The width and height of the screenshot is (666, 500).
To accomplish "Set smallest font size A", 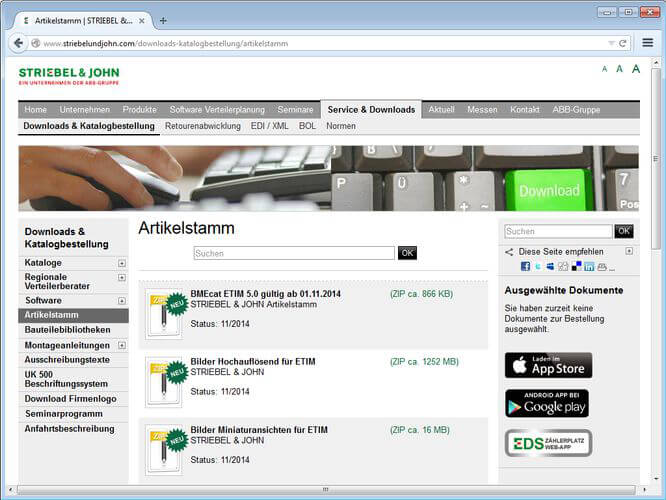I will click(x=604, y=69).
